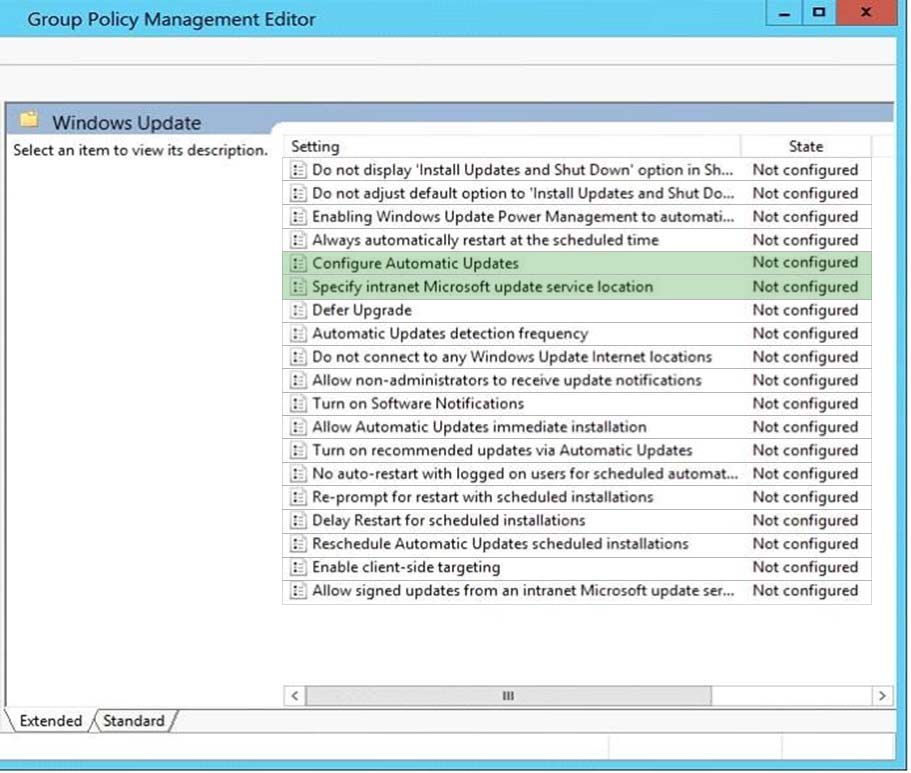The width and height of the screenshot is (911, 773).
Task: Click the Not configured state of Enable client-side targeting
Action: [x=805, y=567]
